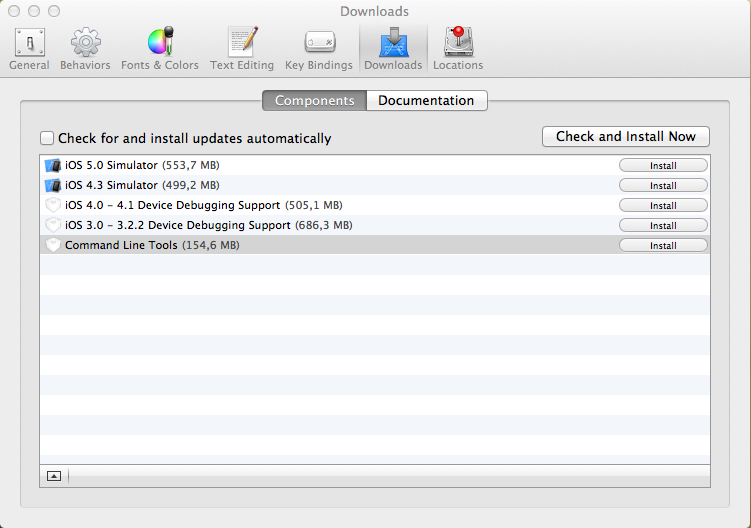Open the General preferences pane
751x528 pixels.
[x=29, y=48]
